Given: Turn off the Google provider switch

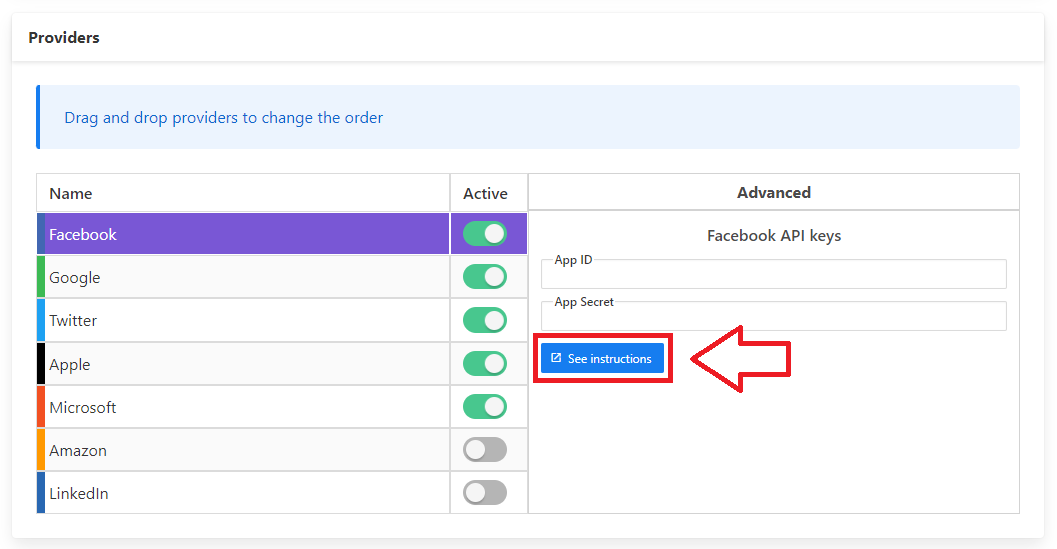Looking at the screenshot, I should pos(485,277).
